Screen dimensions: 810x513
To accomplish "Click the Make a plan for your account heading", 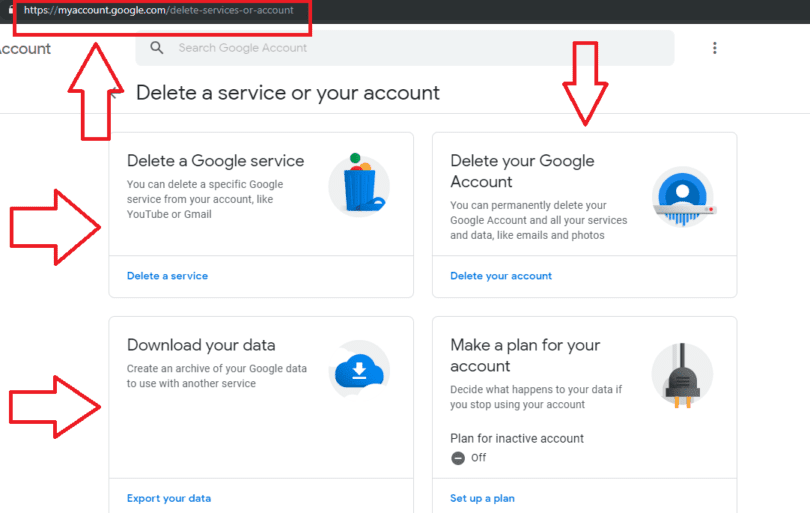I will point(525,355).
